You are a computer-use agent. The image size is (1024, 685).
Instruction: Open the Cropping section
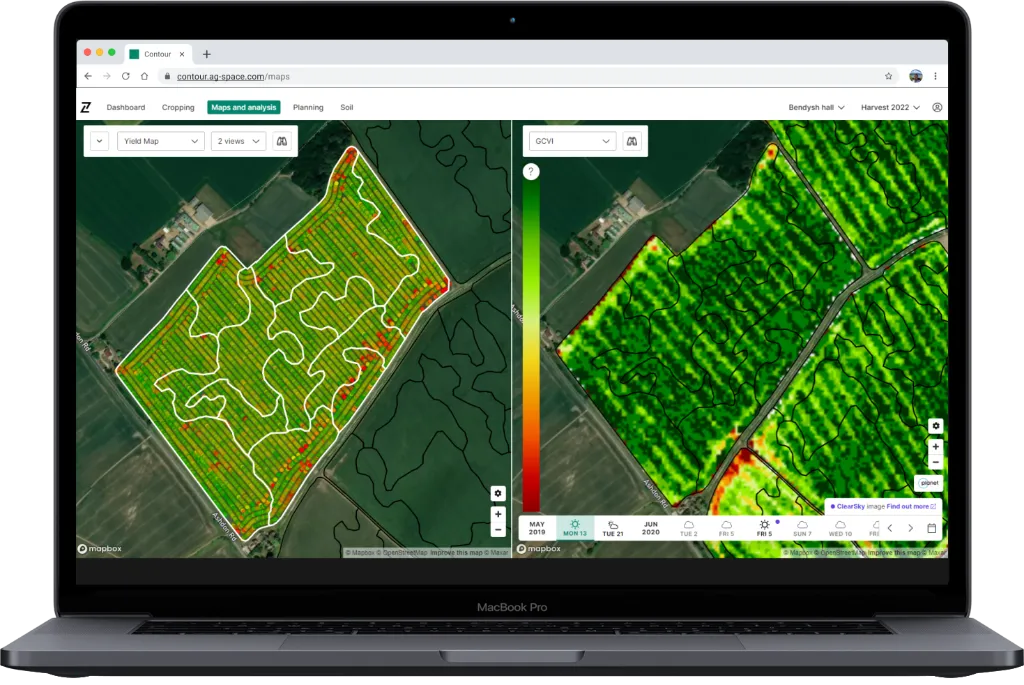(178, 107)
